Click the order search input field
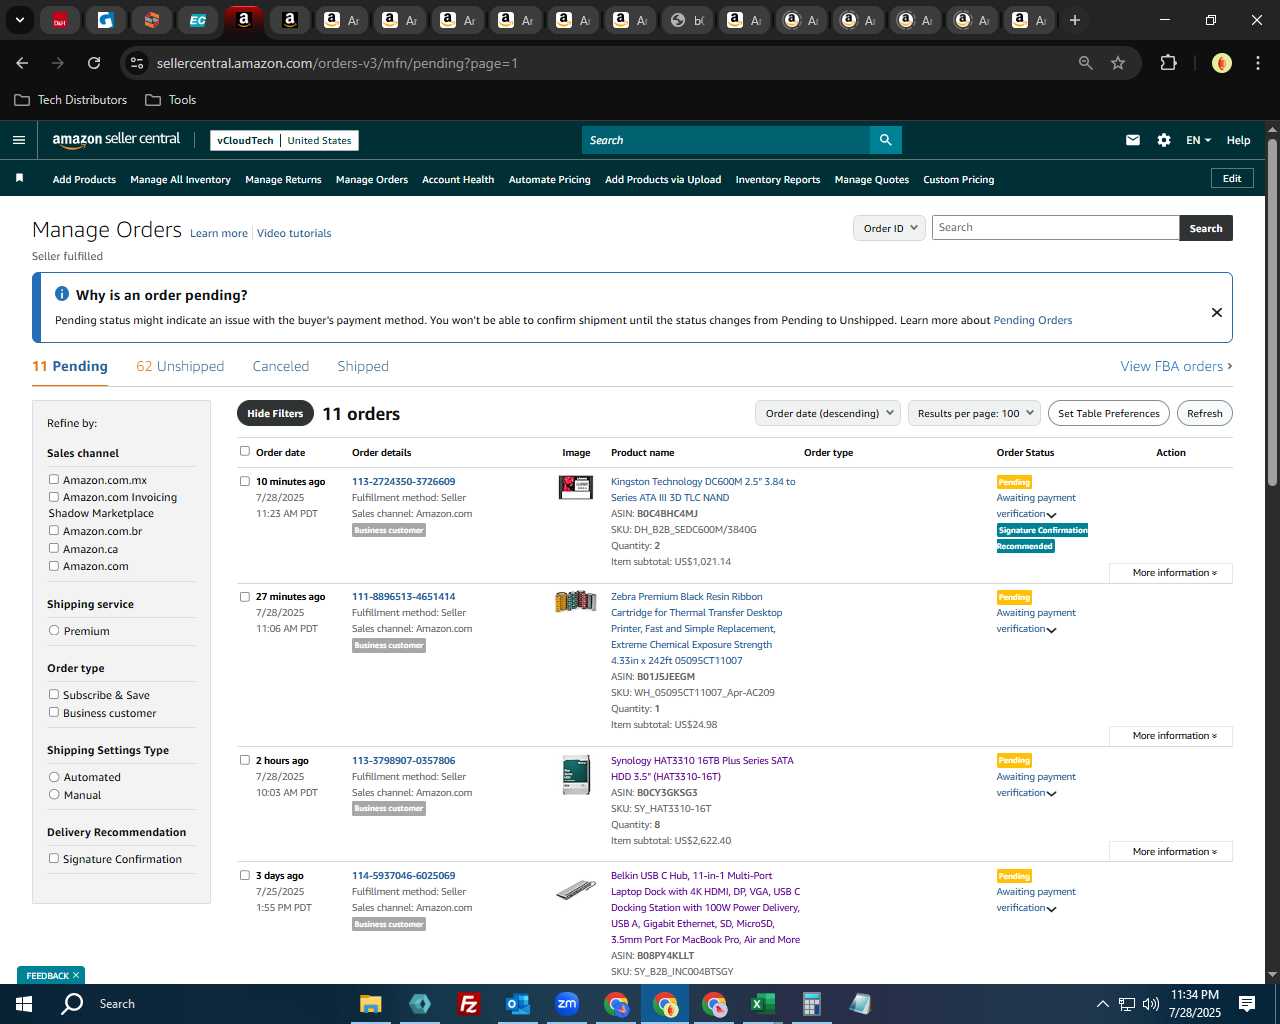The width and height of the screenshot is (1280, 1024). [1056, 228]
